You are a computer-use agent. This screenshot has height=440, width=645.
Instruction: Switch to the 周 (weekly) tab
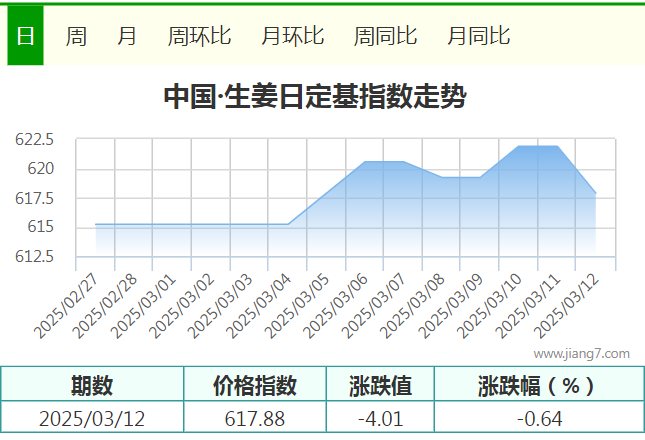(x=76, y=37)
